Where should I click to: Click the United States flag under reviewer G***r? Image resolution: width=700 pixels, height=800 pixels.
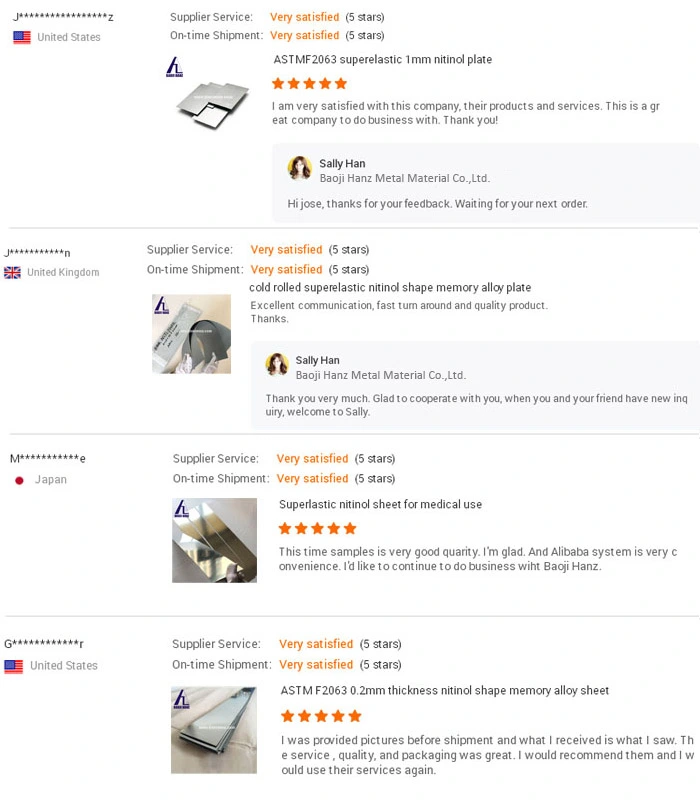pyautogui.click(x=13, y=666)
